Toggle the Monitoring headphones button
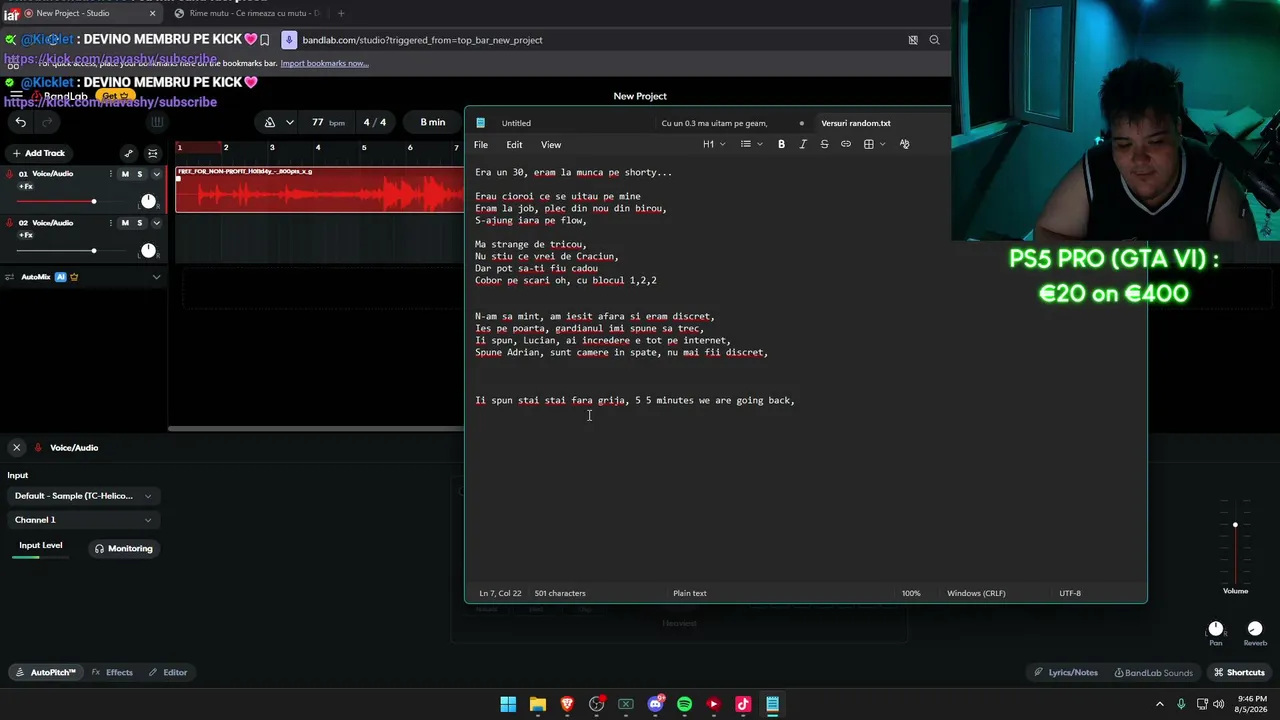 click(123, 549)
